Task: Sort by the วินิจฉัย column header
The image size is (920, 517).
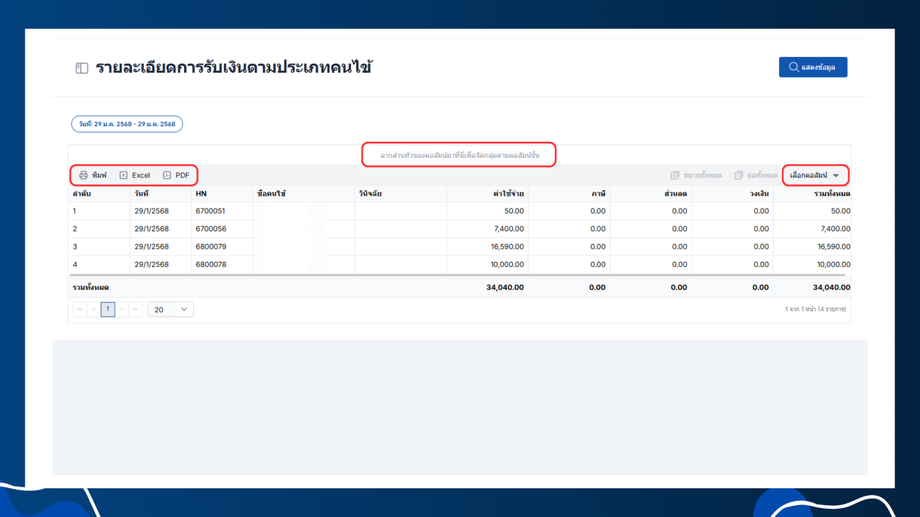Action: (x=370, y=193)
